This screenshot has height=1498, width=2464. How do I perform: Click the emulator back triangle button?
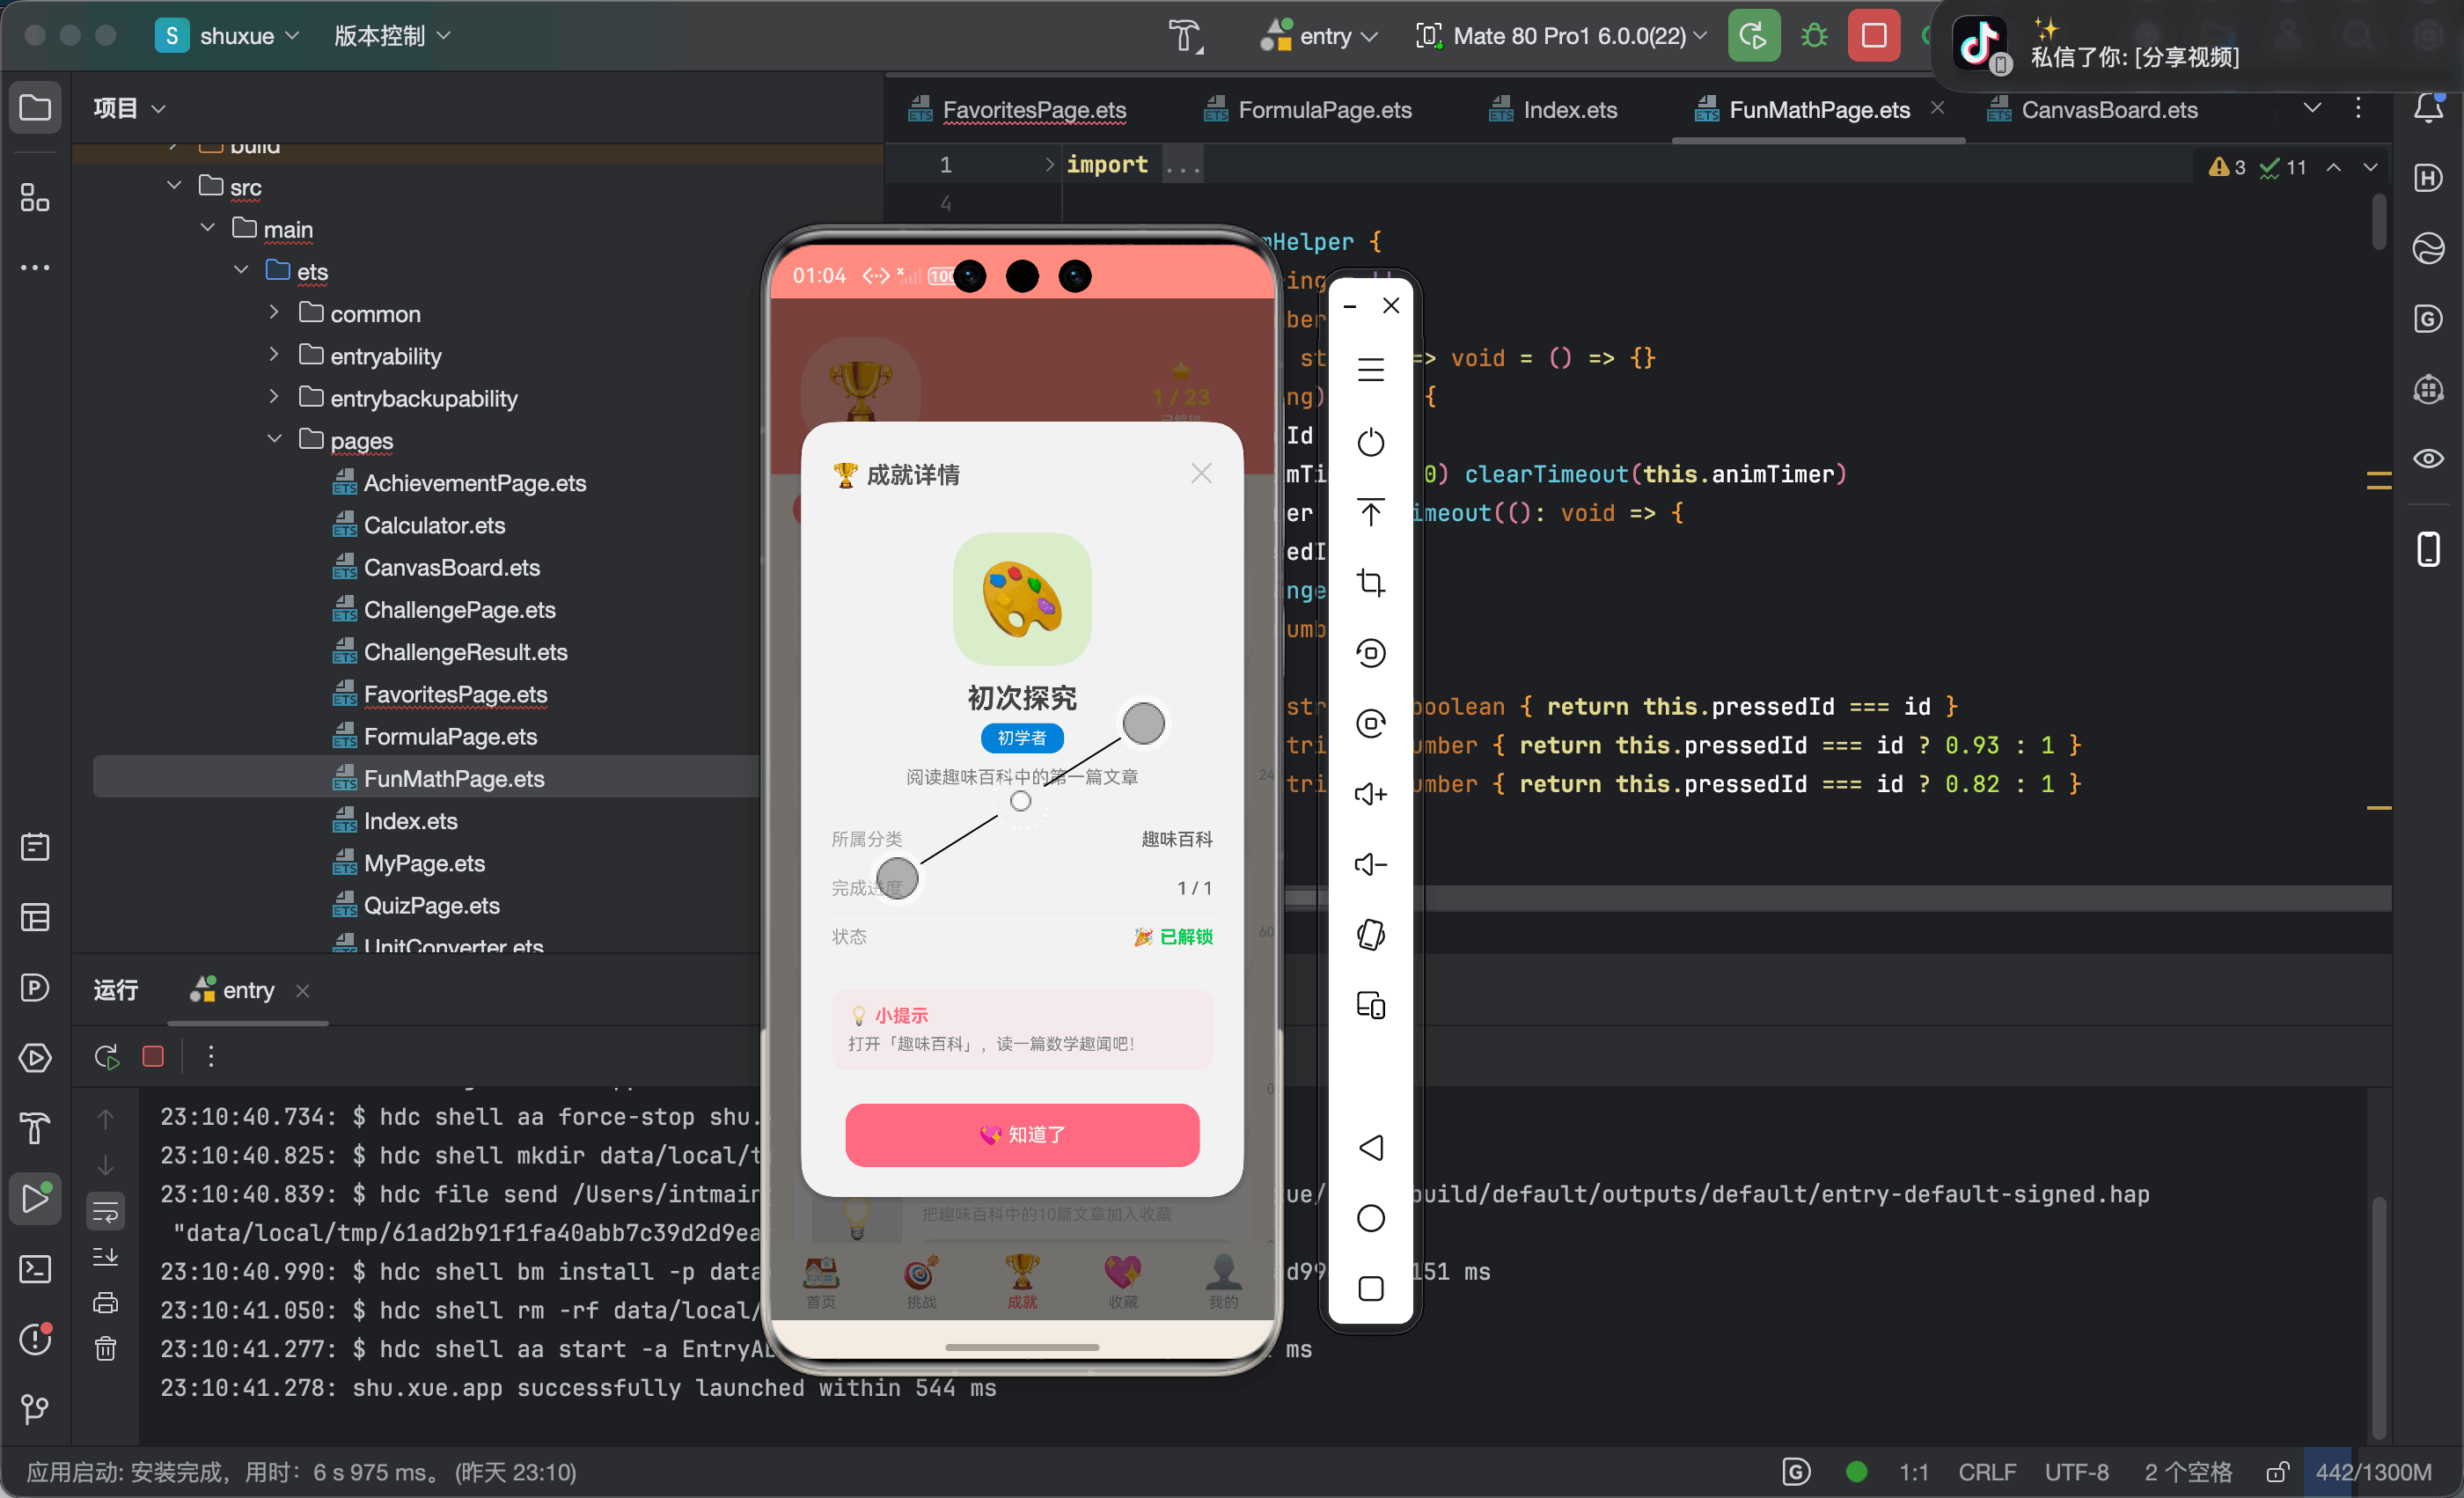pos(1370,1147)
